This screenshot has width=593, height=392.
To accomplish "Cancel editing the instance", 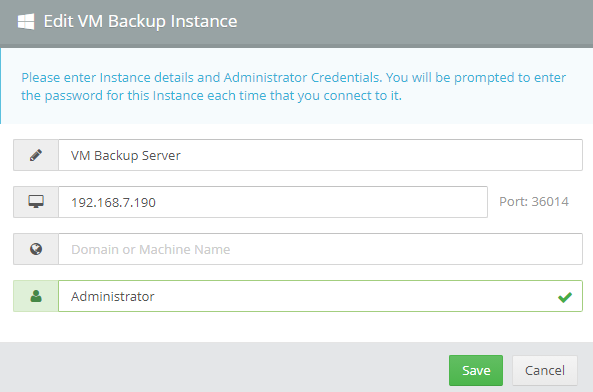I will (x=545, y=370).
